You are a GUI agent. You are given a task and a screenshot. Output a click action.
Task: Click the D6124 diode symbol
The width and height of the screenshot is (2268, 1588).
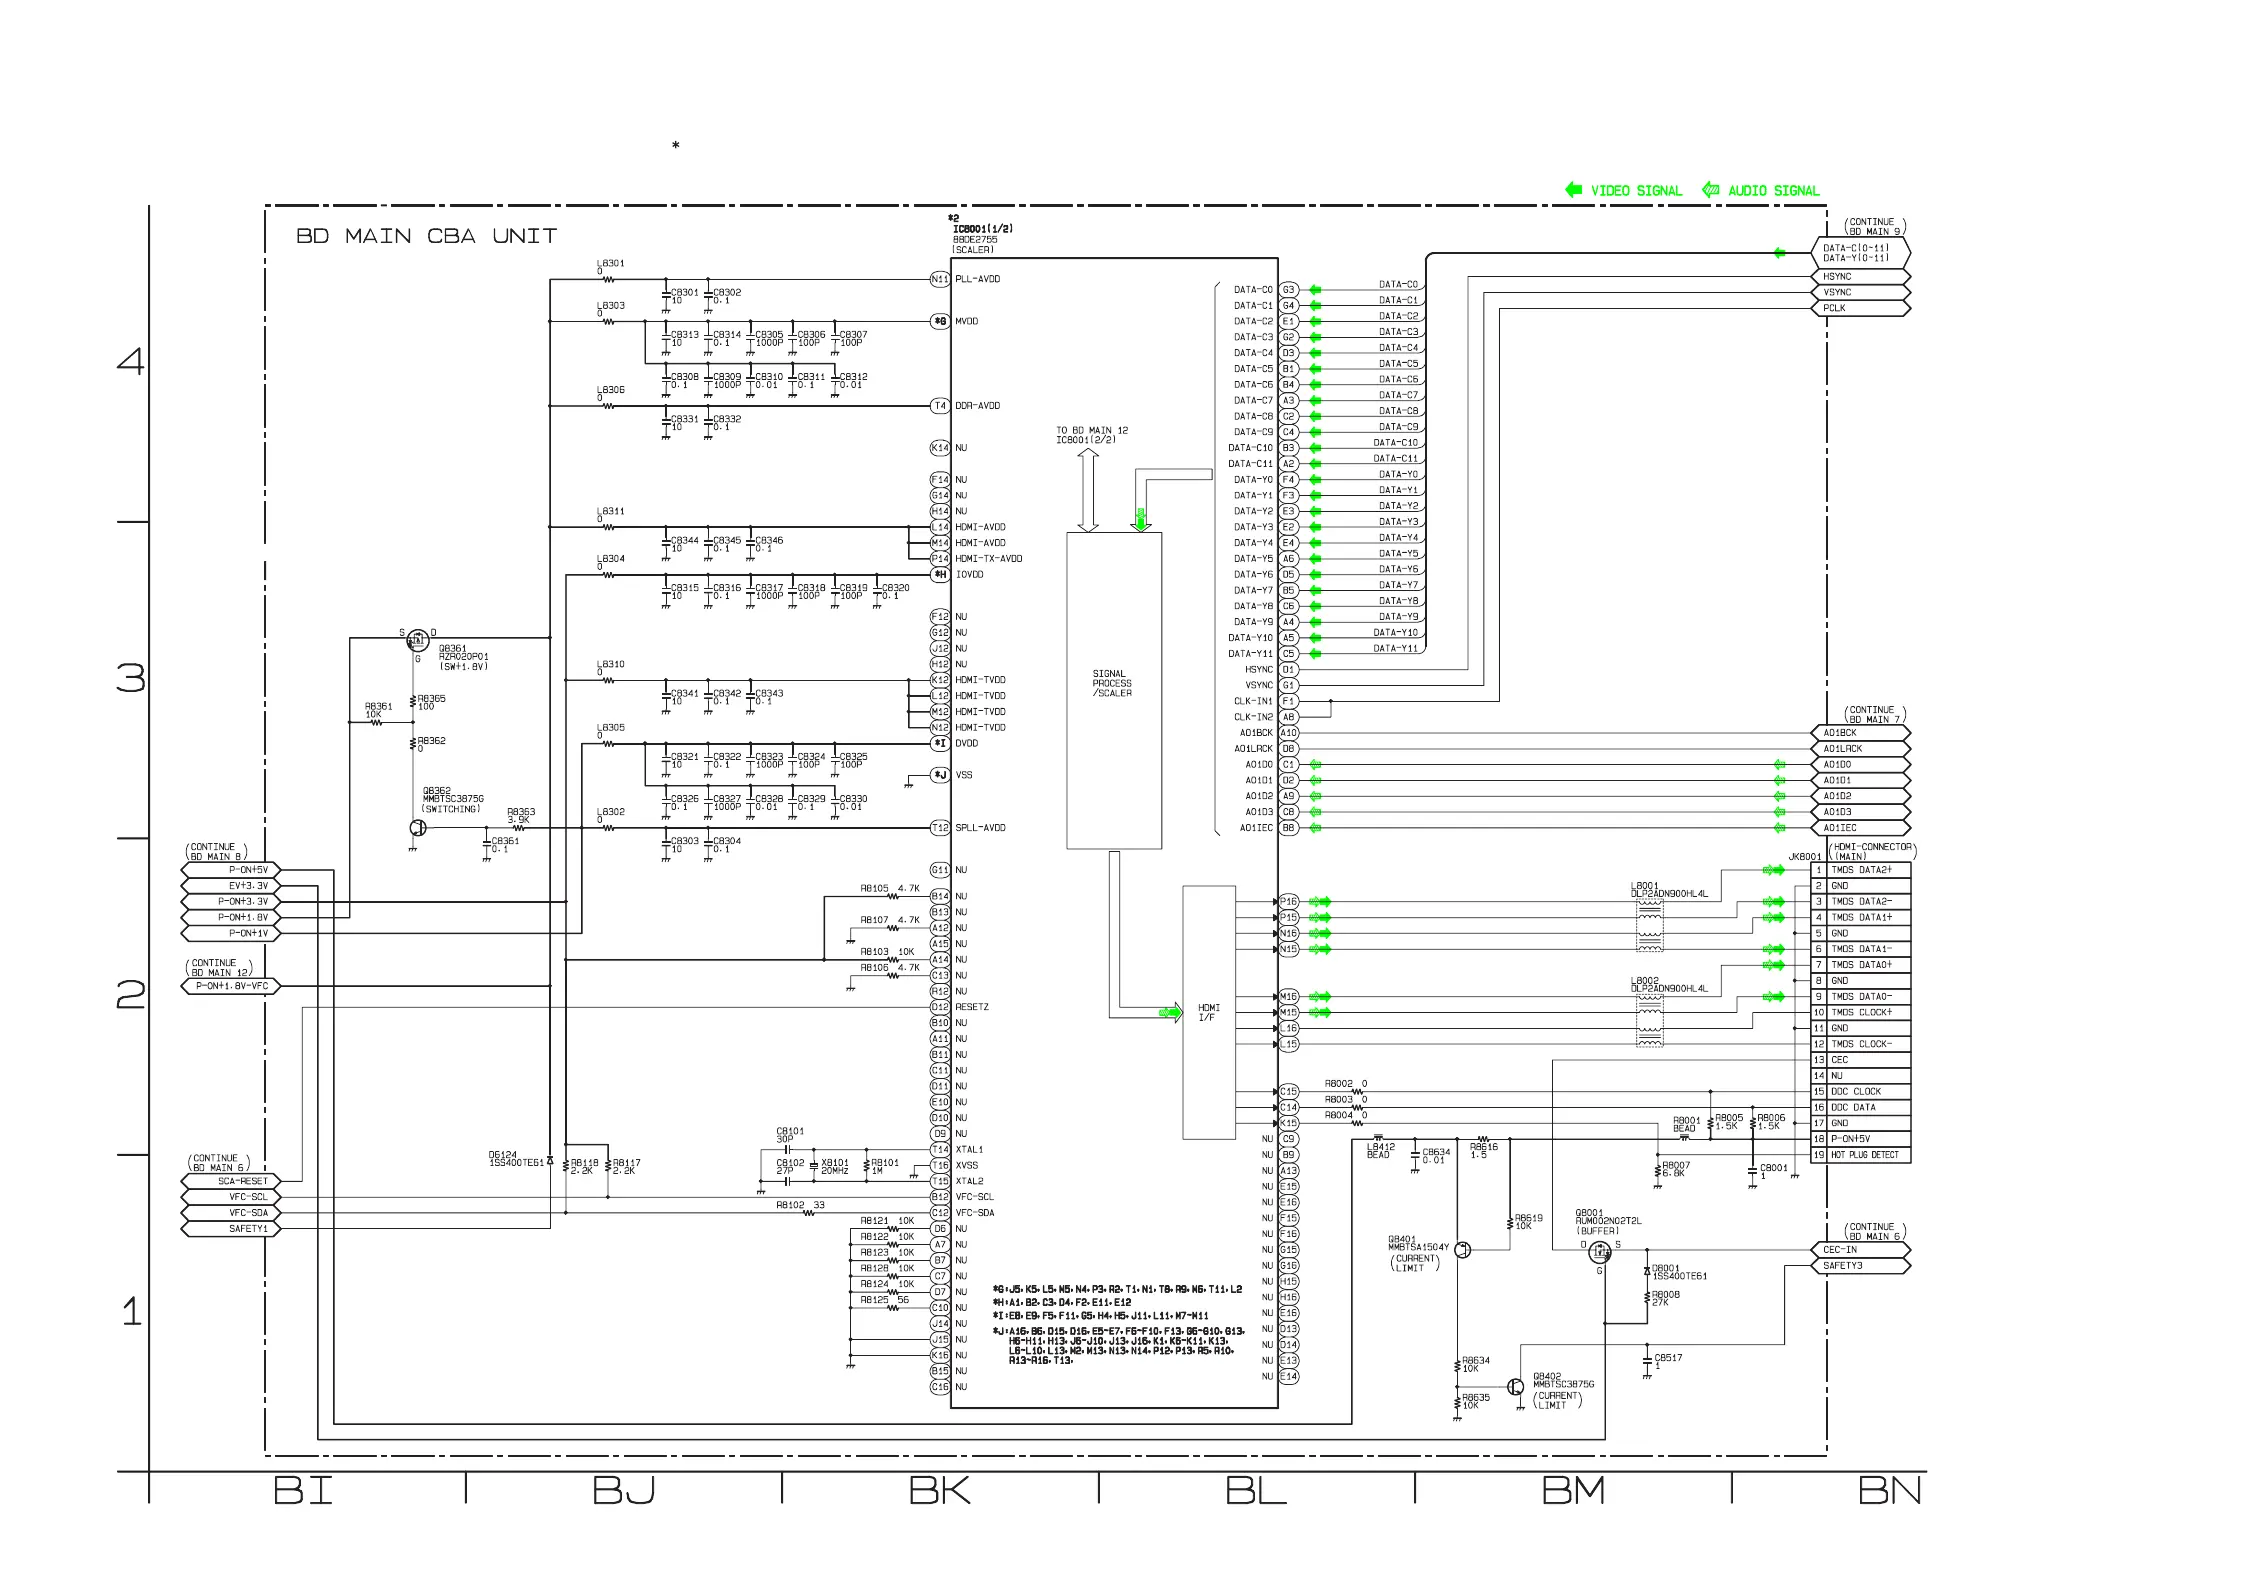[x=550, y=1161]
